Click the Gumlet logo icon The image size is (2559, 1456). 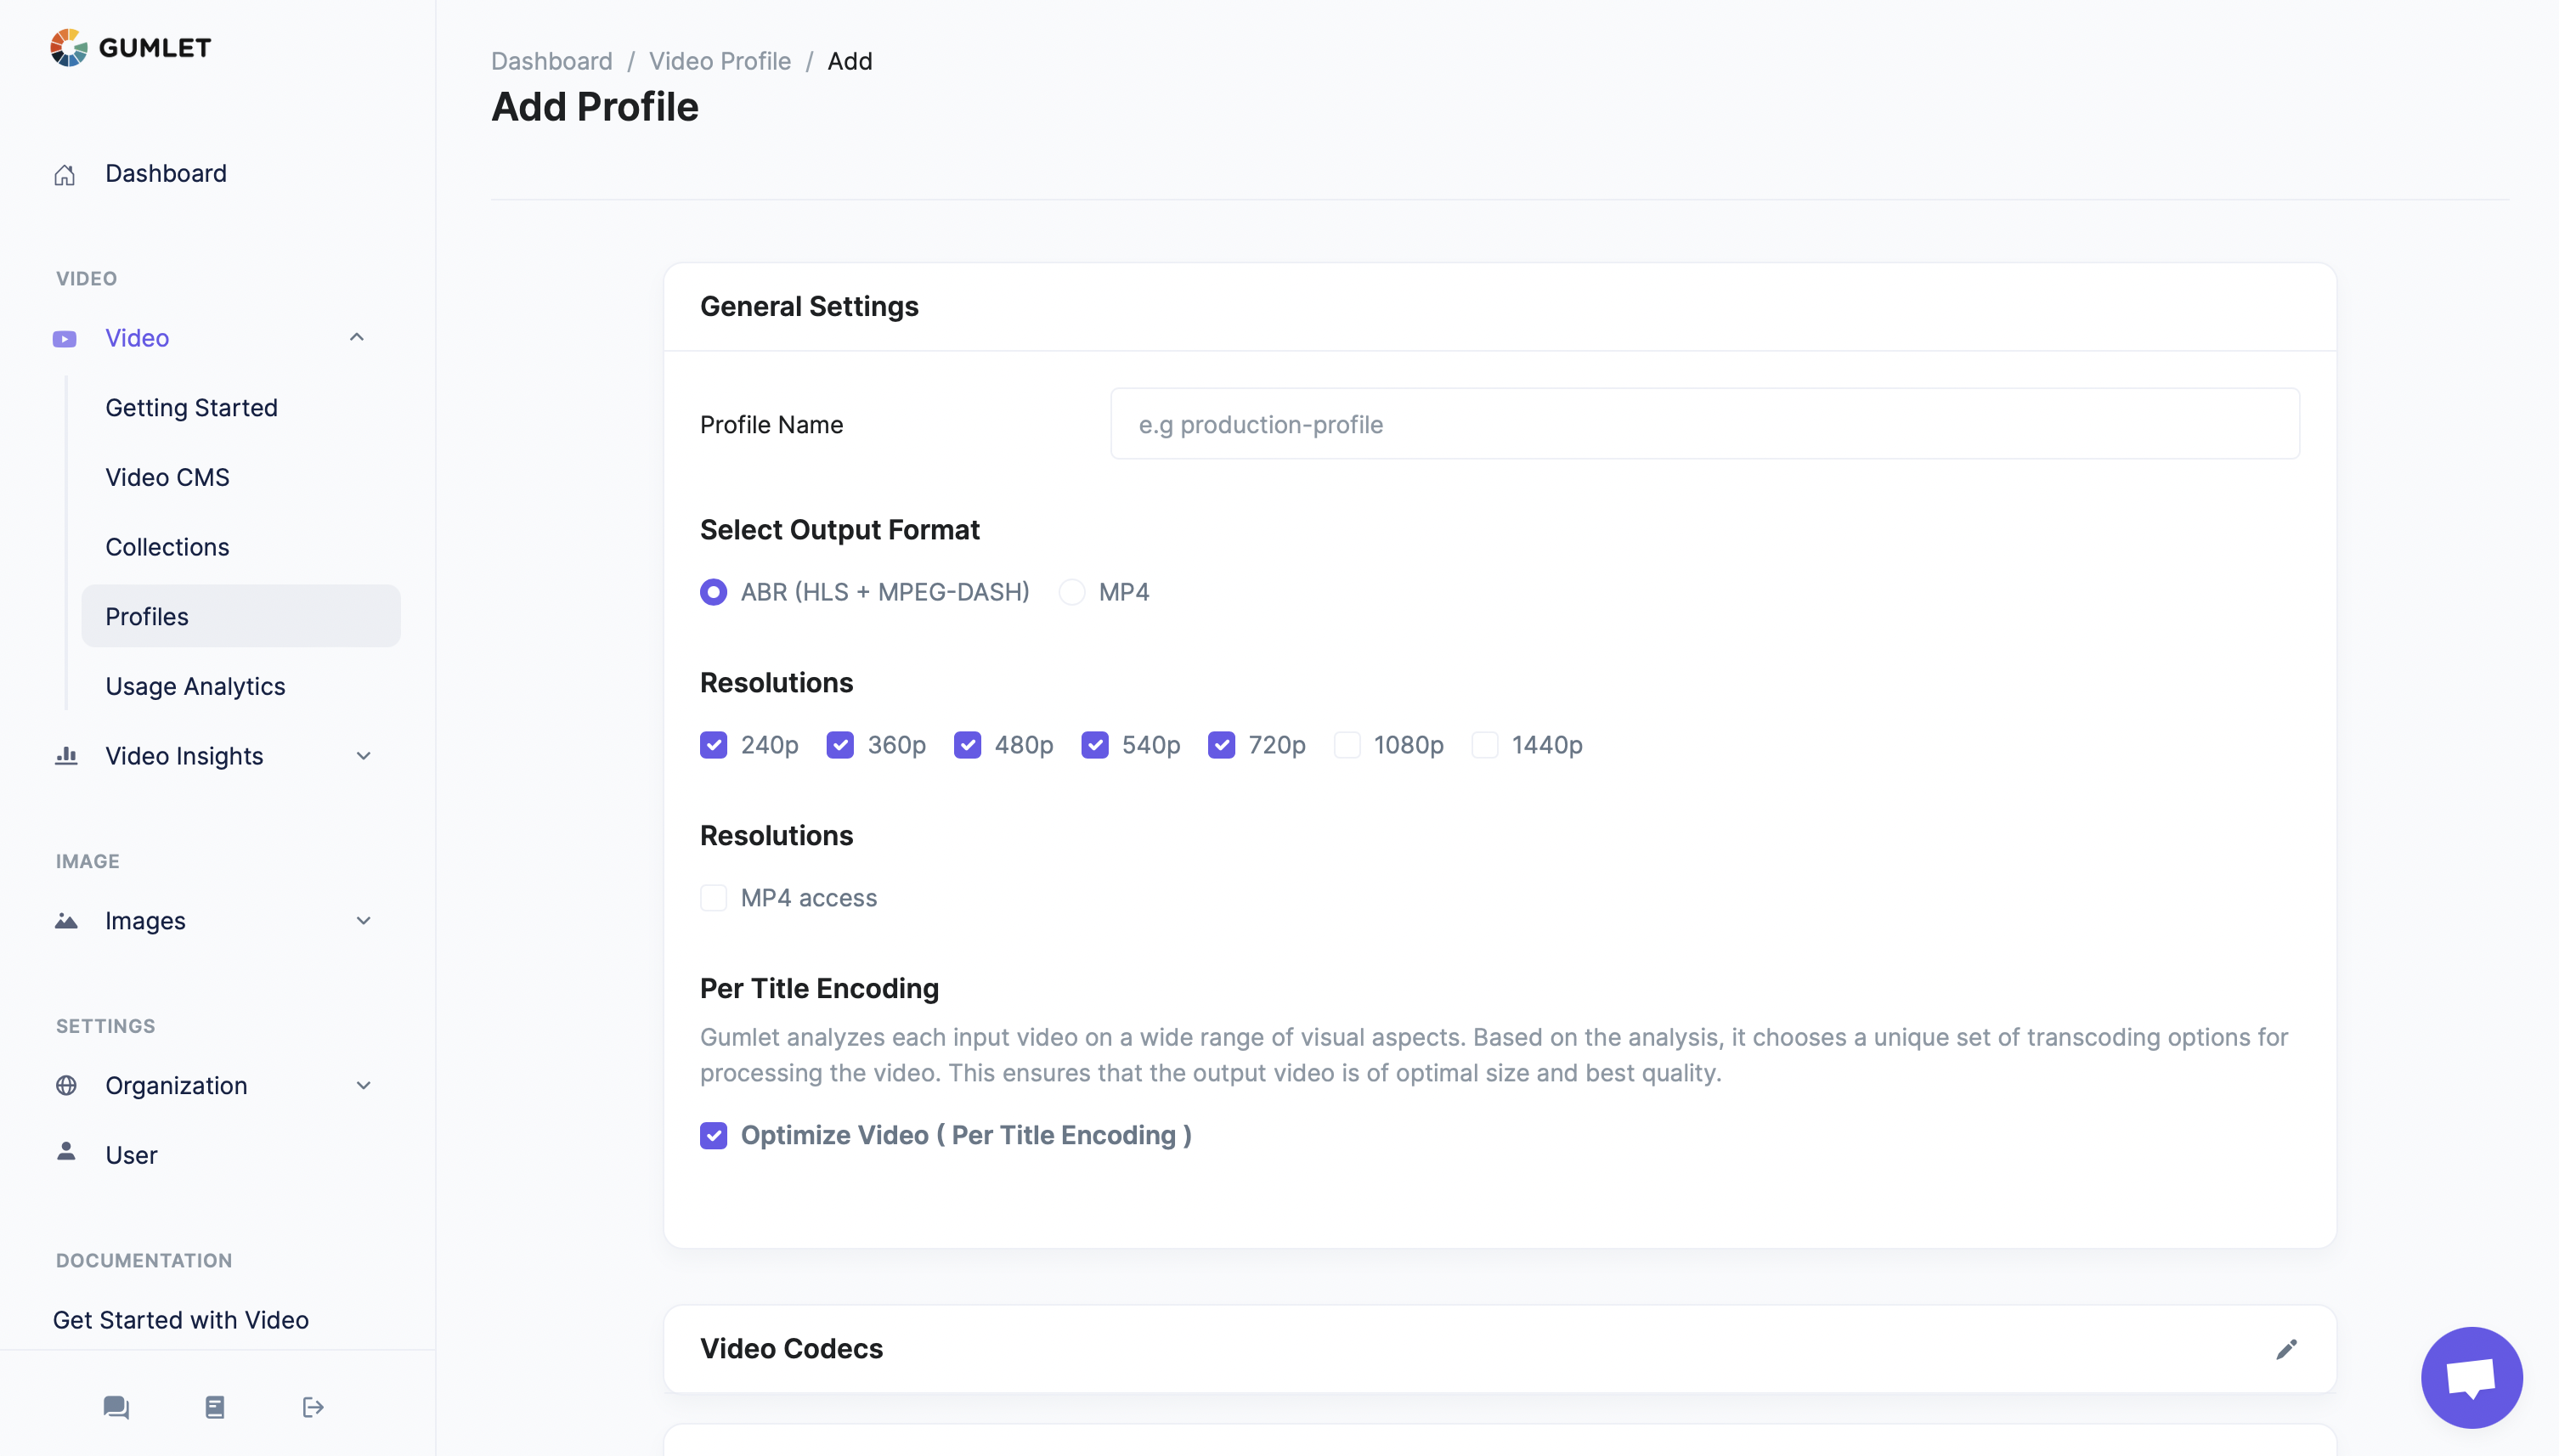[68, 47]
